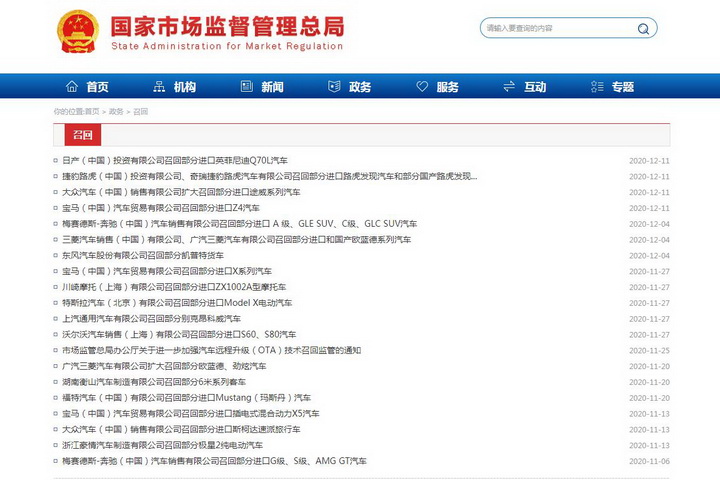Click the newspaper icon beside 新闻
This screenshot has height=480, width=720.
247,86
